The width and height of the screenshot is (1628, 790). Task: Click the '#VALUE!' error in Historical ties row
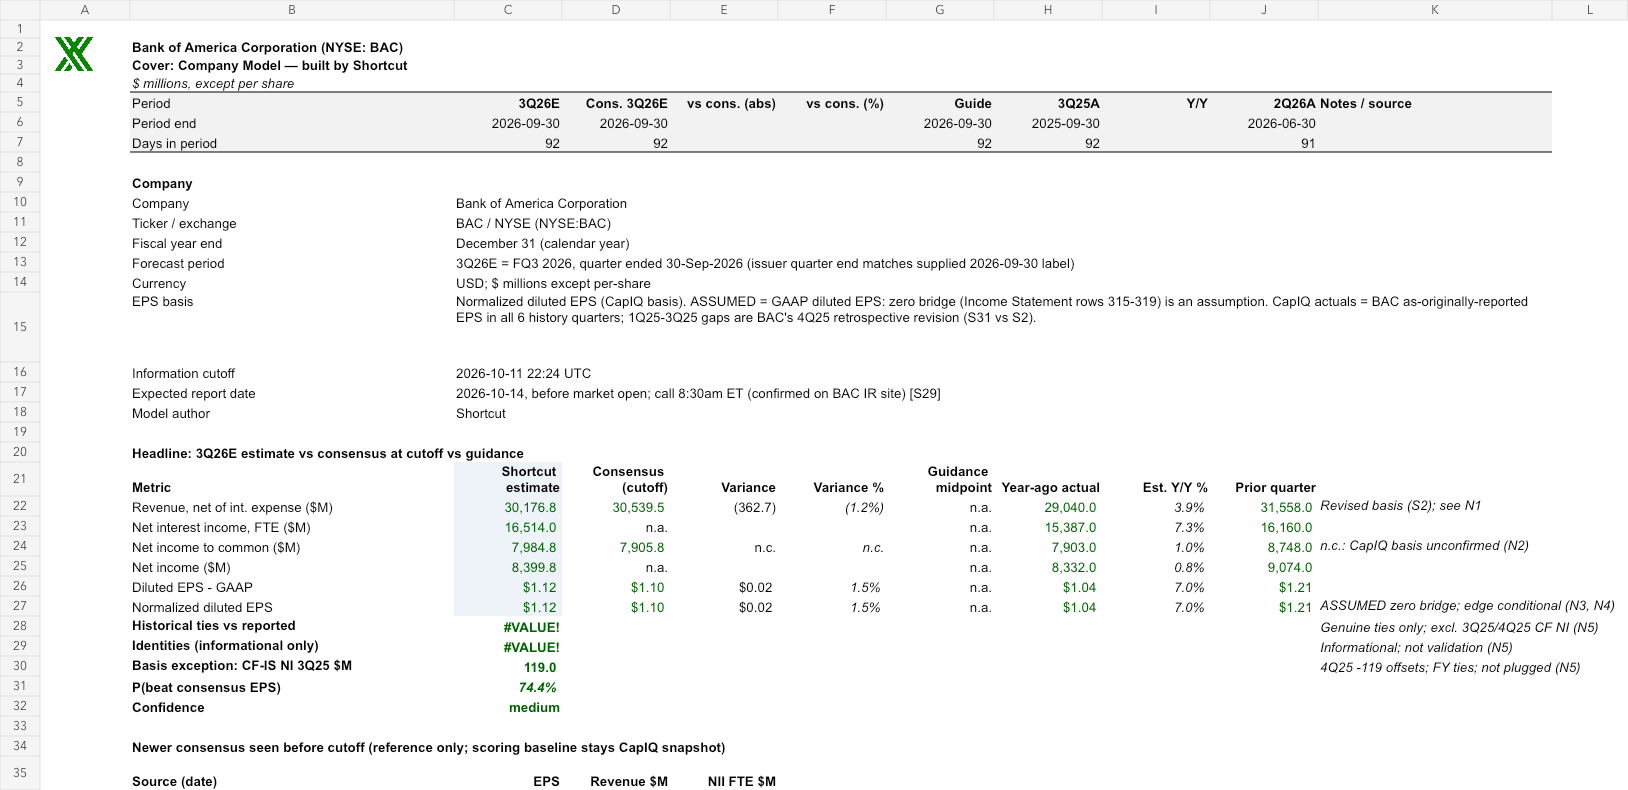click(532, 628)
